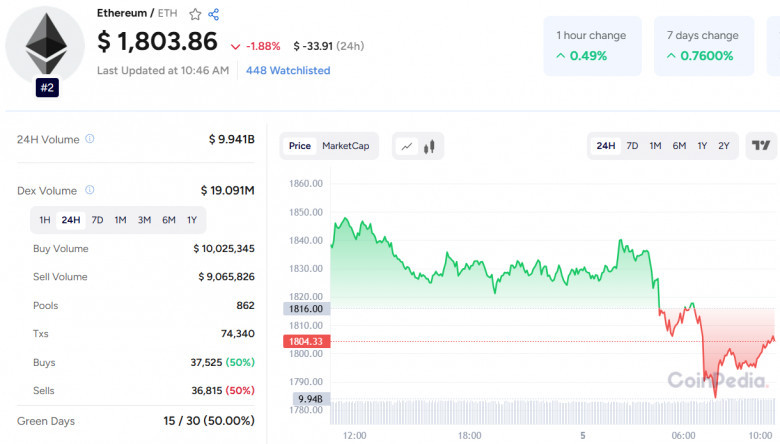The image size is (780, 444).
Task: Open 24H Volume info tooltip icon
Action: tap(90, 139)
